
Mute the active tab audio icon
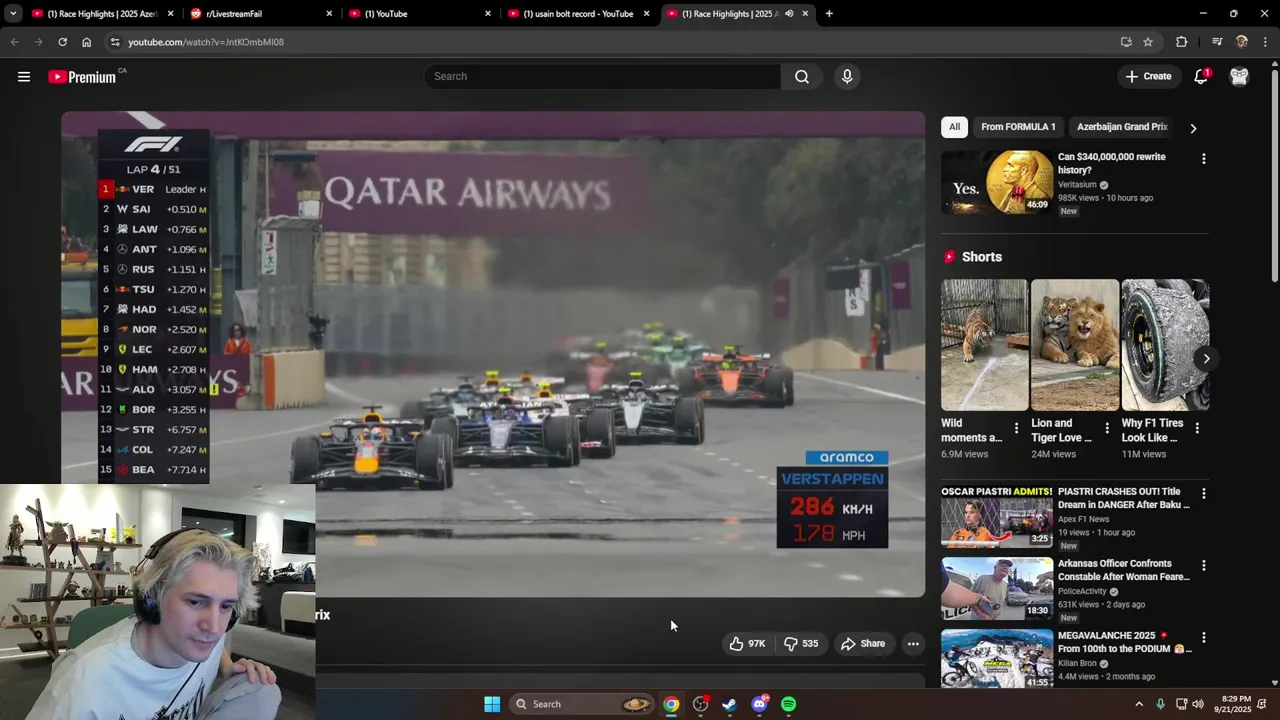pyautogui.click(x=789, y=14)
